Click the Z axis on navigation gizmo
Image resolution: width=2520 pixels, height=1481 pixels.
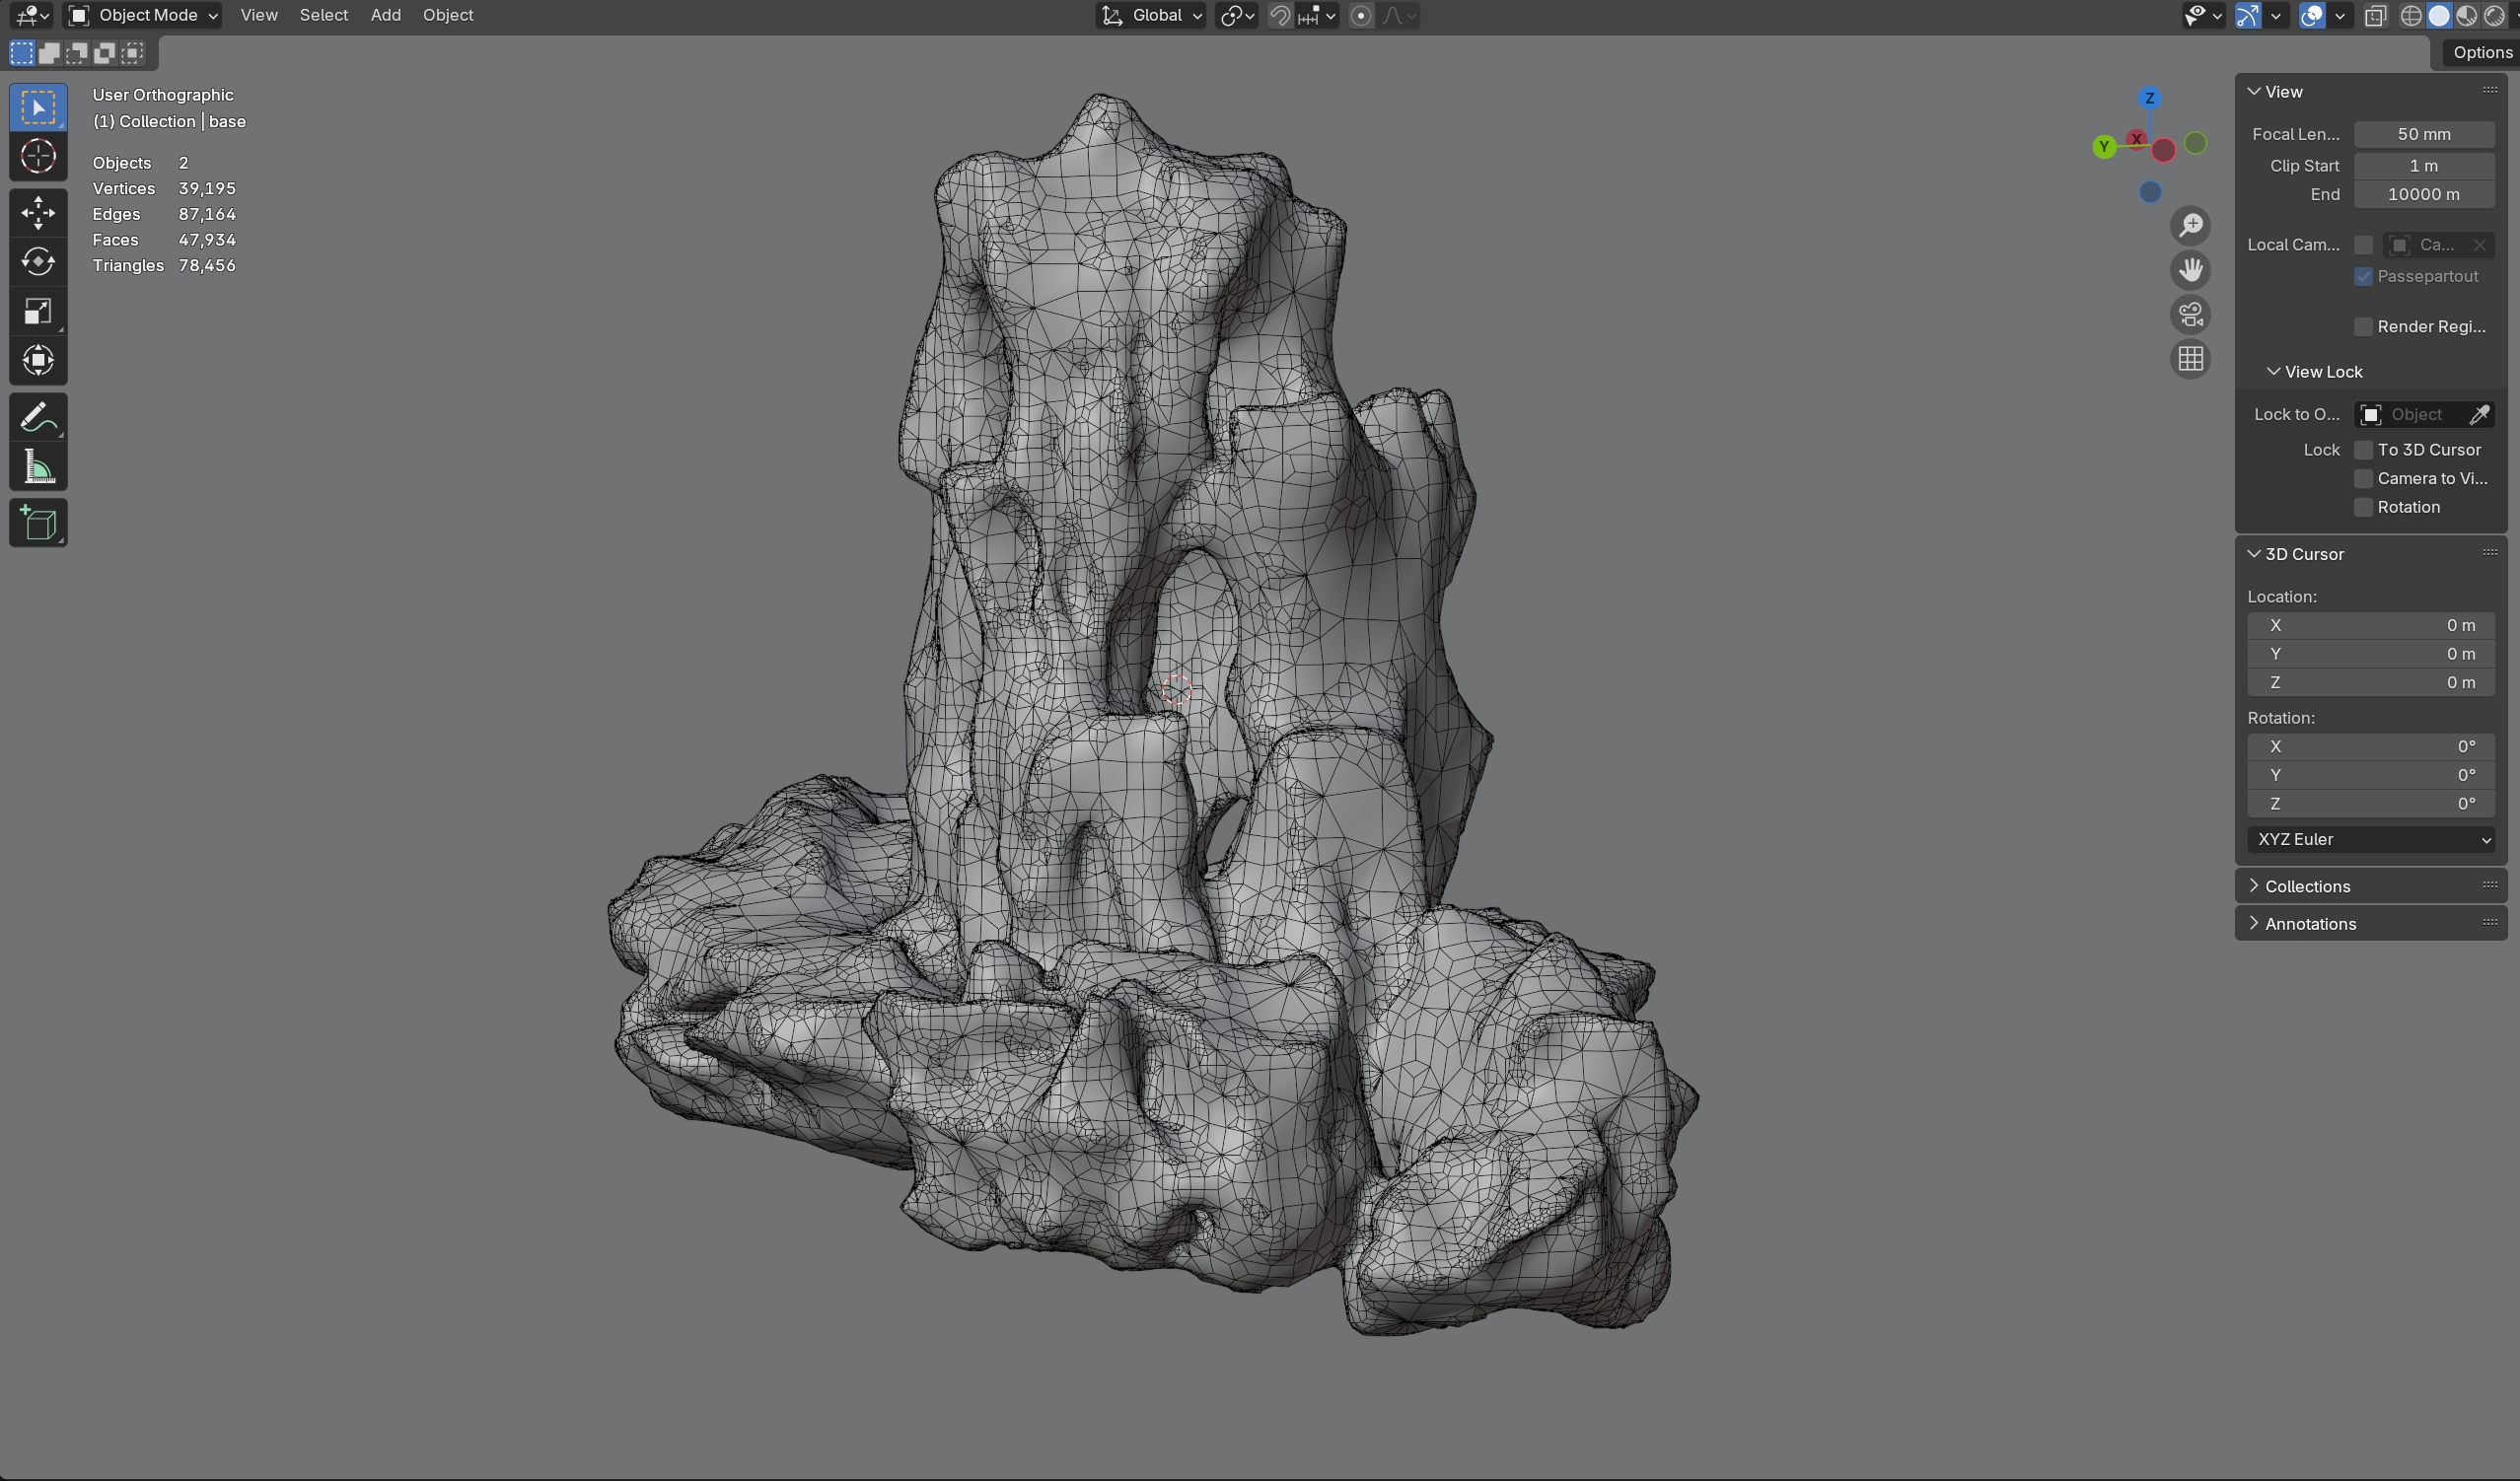coord(2149,98)
